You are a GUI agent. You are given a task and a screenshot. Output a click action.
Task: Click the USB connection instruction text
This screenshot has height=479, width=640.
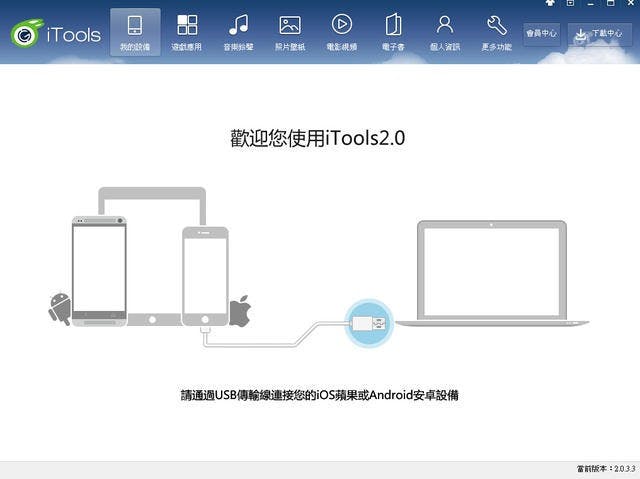coord(320,395)
